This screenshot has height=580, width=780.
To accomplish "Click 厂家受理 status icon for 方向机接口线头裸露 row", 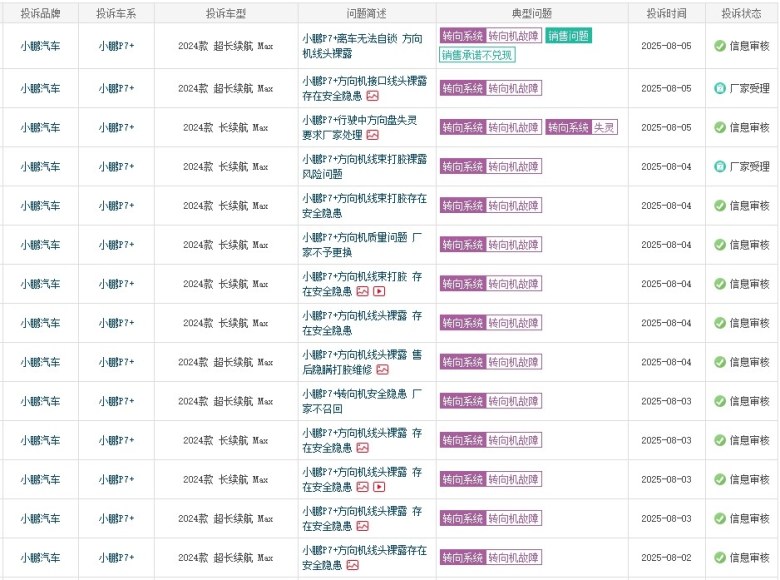I will click(720, 88).
